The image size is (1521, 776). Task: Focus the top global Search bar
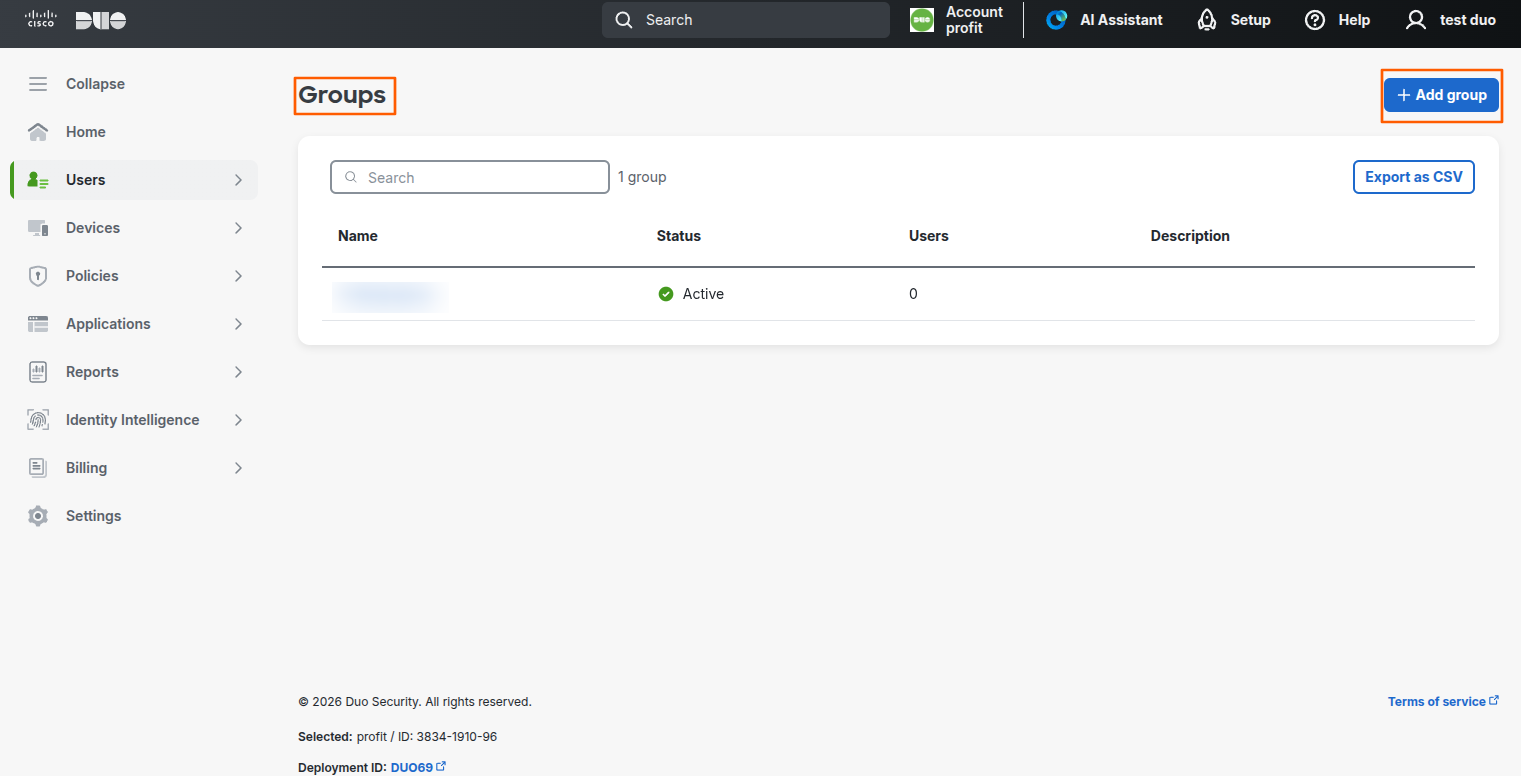(x=746, y=20)
